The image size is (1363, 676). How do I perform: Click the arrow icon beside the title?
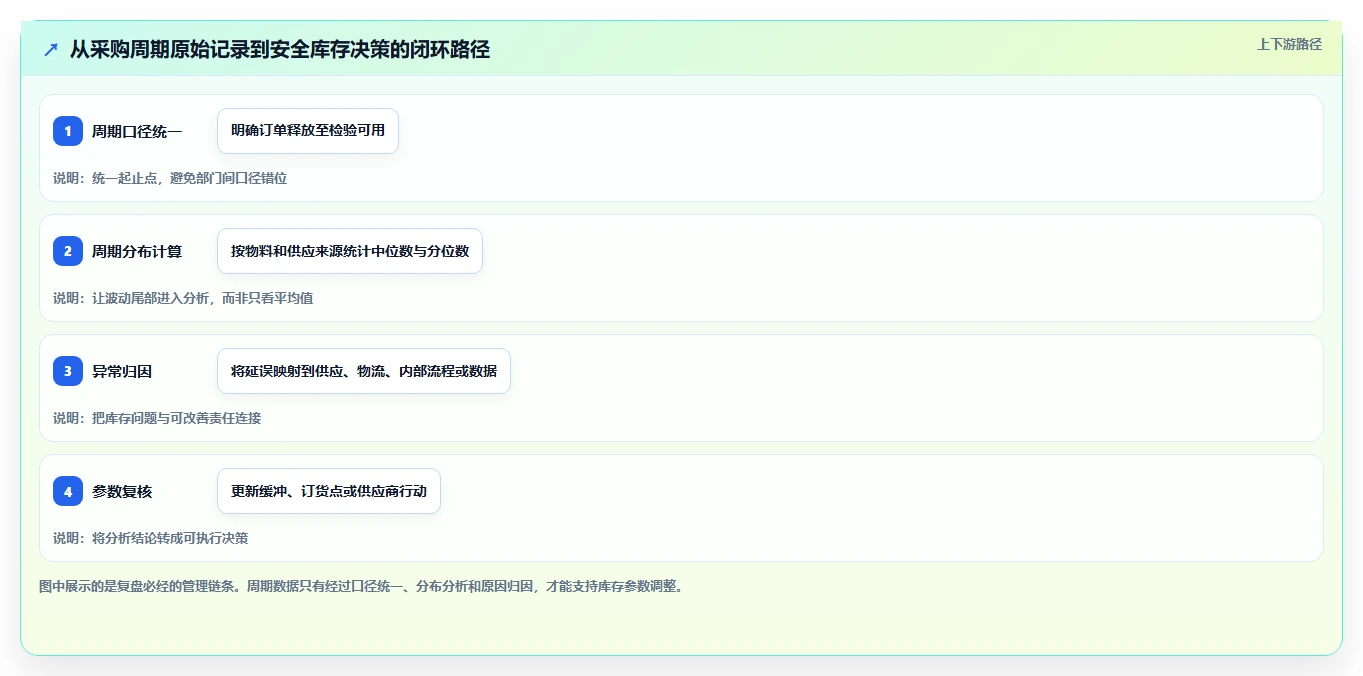point(51,49)
